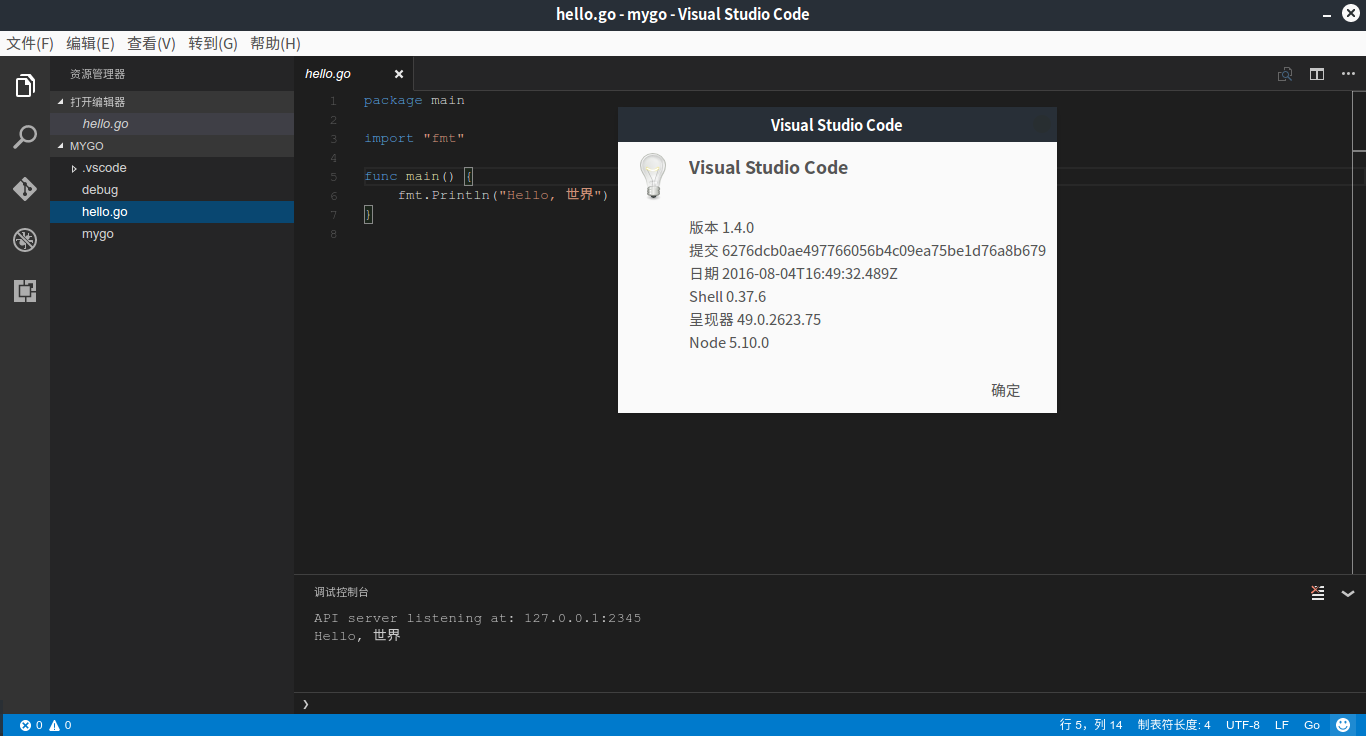The height and width of the screenshot is (736, 1366).
Task: Click the 调试控制台 panel title
Action: coord(341,592)
